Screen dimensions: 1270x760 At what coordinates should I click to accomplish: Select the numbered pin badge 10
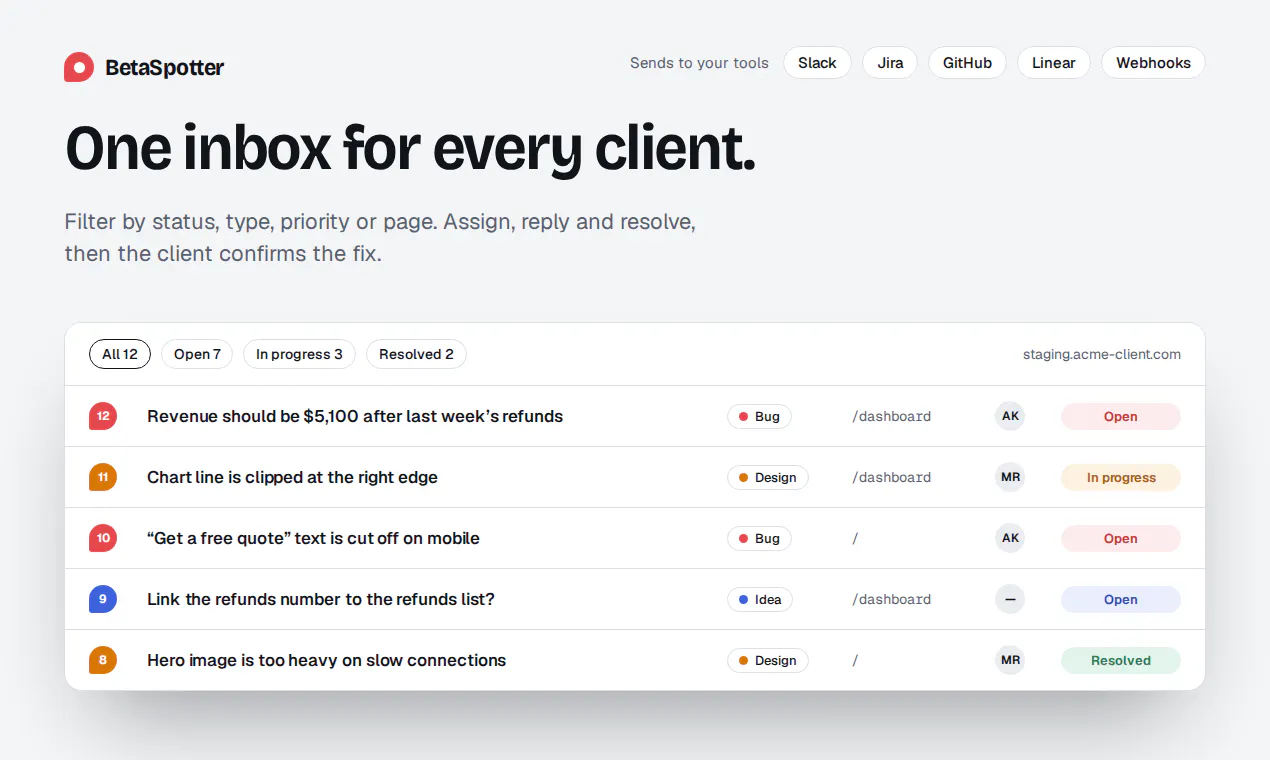(103, 538)
